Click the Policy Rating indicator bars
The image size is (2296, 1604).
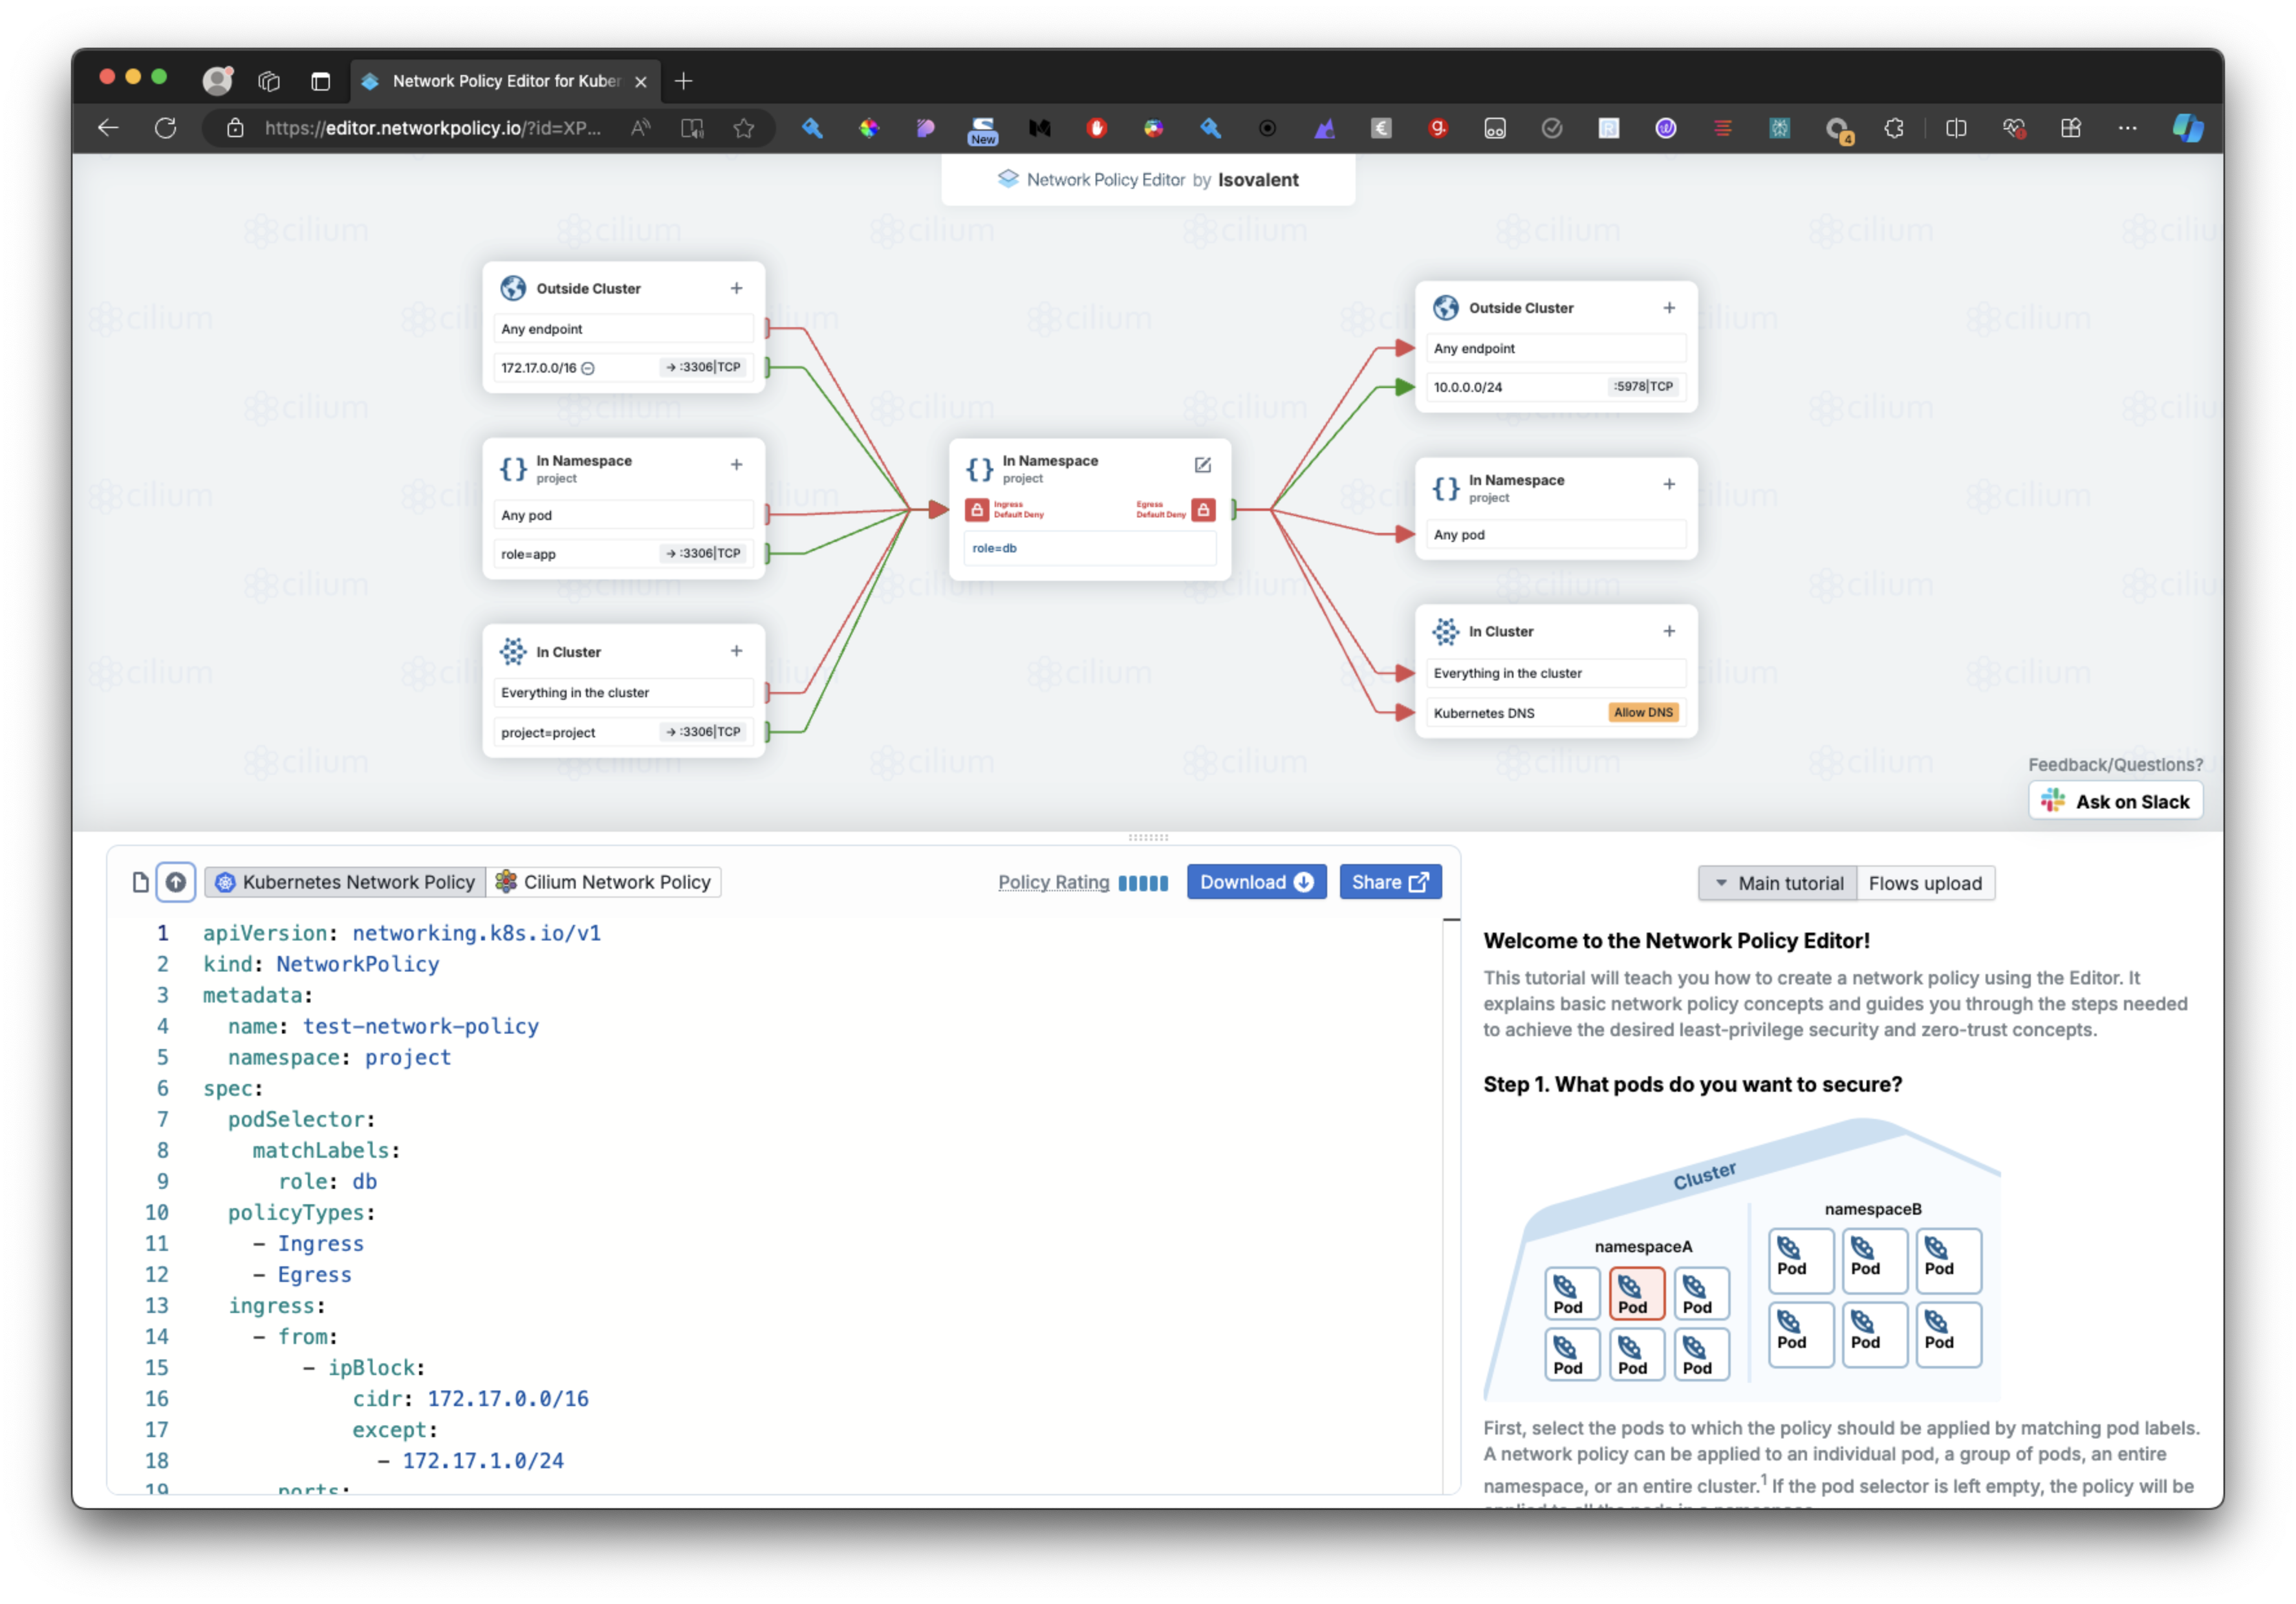point(1143,883)
